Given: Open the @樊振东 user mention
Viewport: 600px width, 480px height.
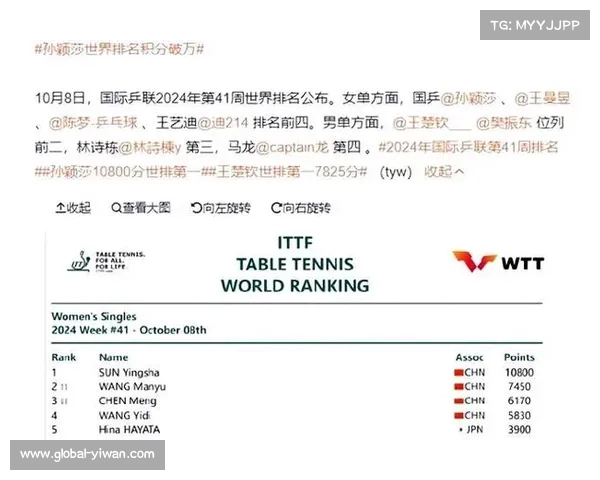Looking at the screenshot, I should [508, 123].
